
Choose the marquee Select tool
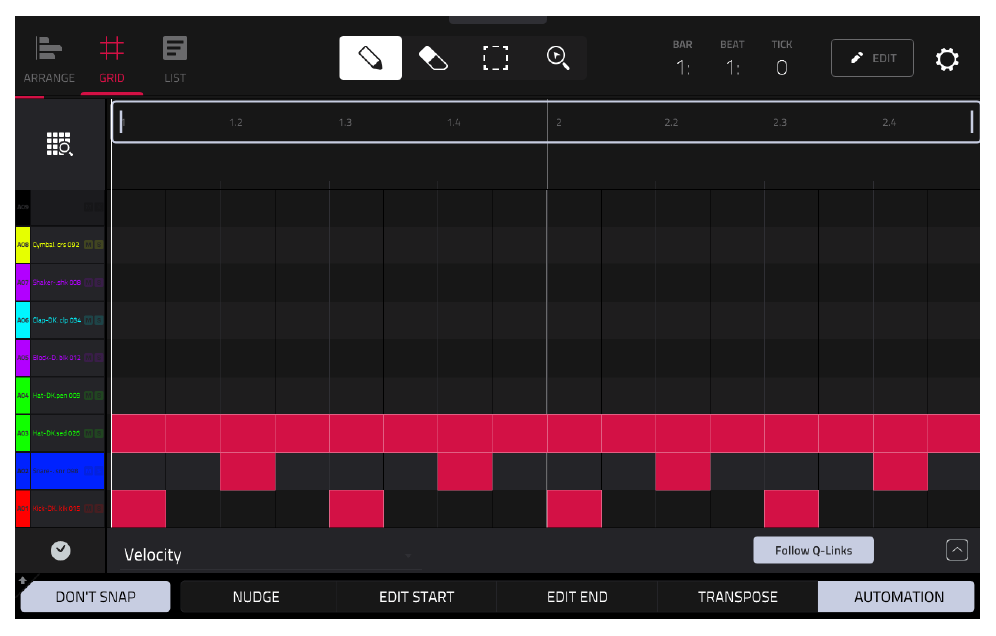495,58
